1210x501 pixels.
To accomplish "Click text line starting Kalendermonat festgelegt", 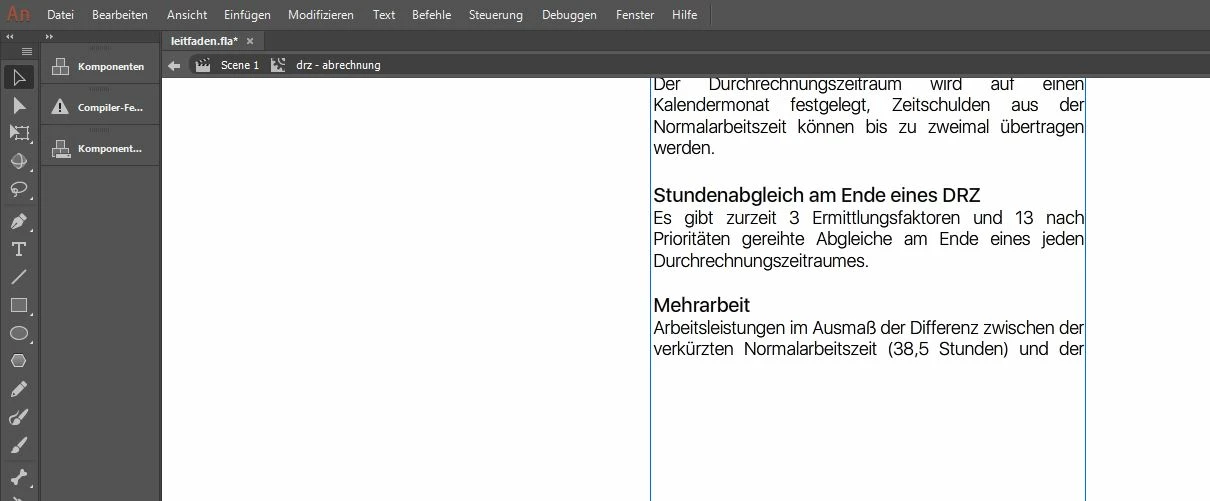I will (869, 105).
